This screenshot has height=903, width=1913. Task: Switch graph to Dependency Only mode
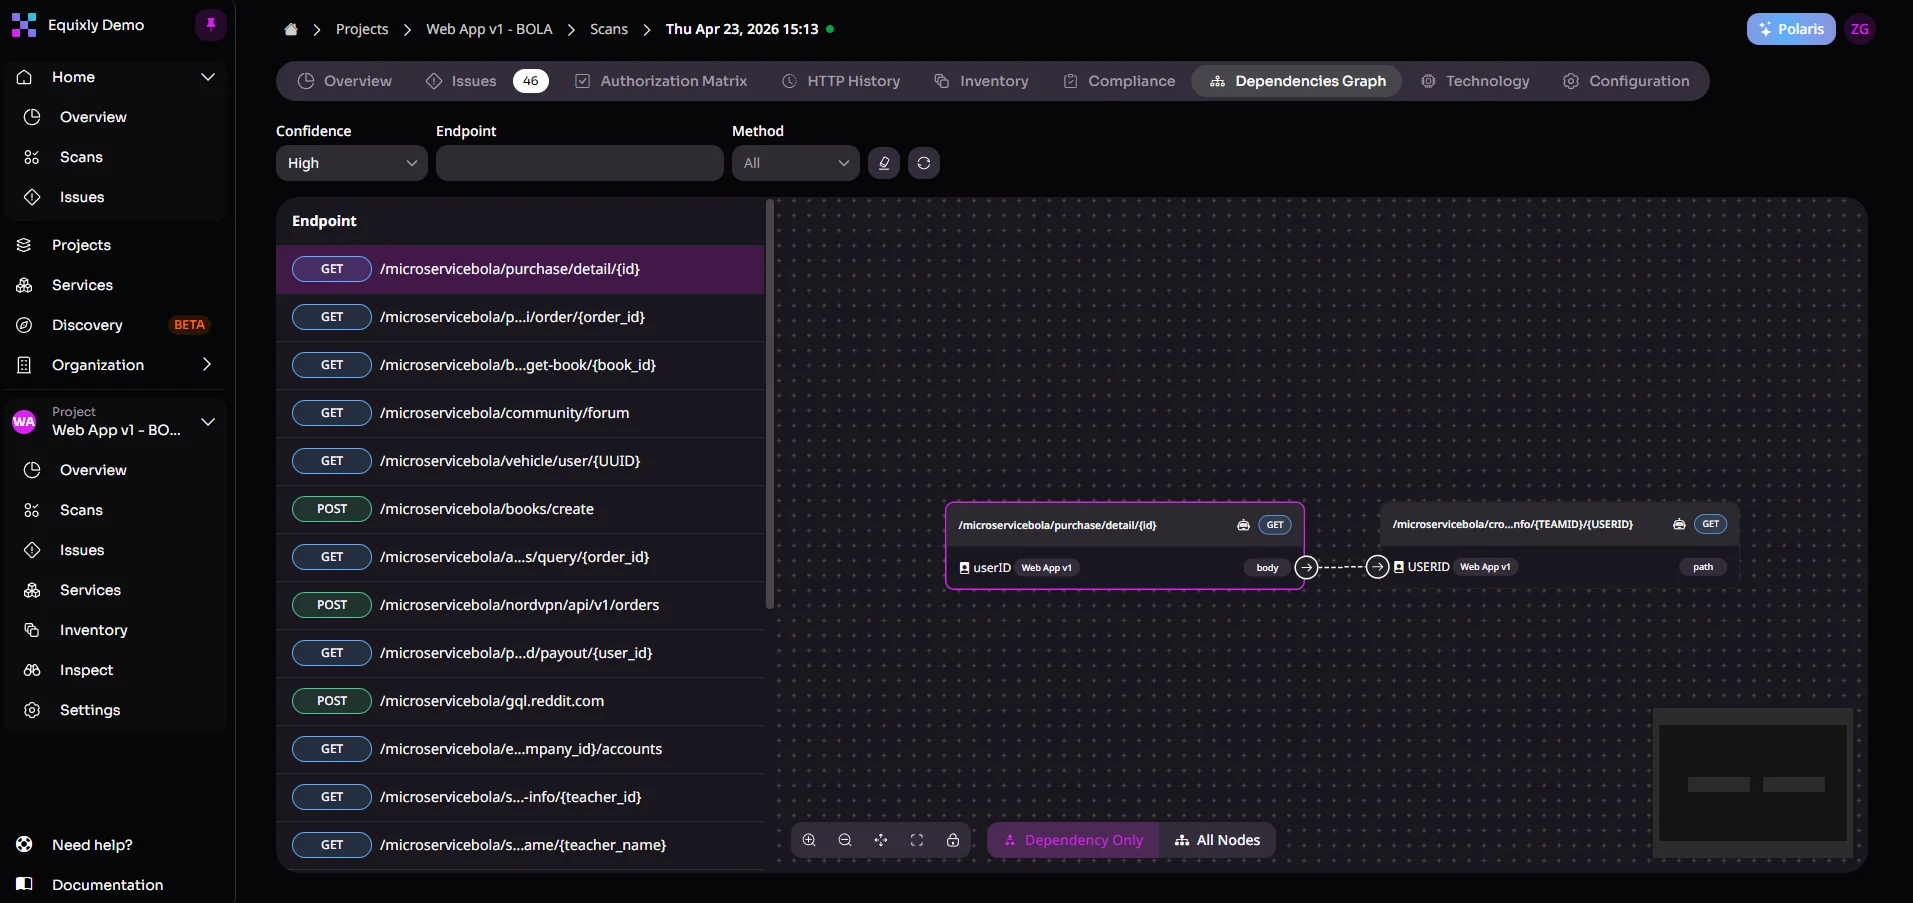[1074, 840]
